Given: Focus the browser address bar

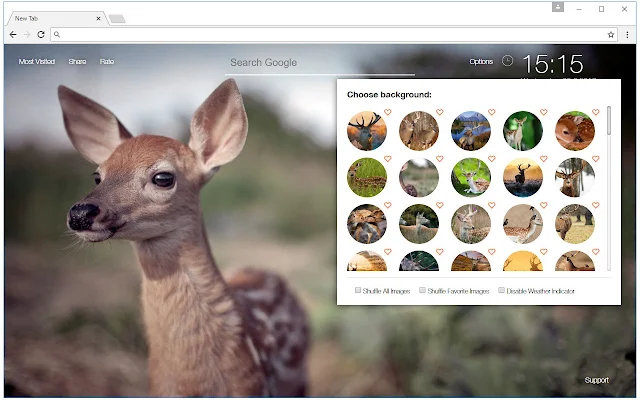Looking at the screenshot, I should point(333,35).
